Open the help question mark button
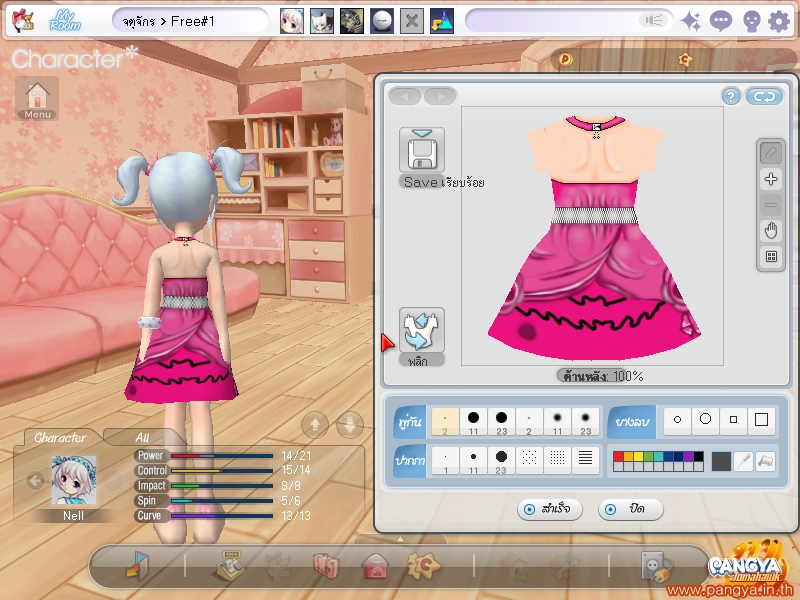 [731, 96]
